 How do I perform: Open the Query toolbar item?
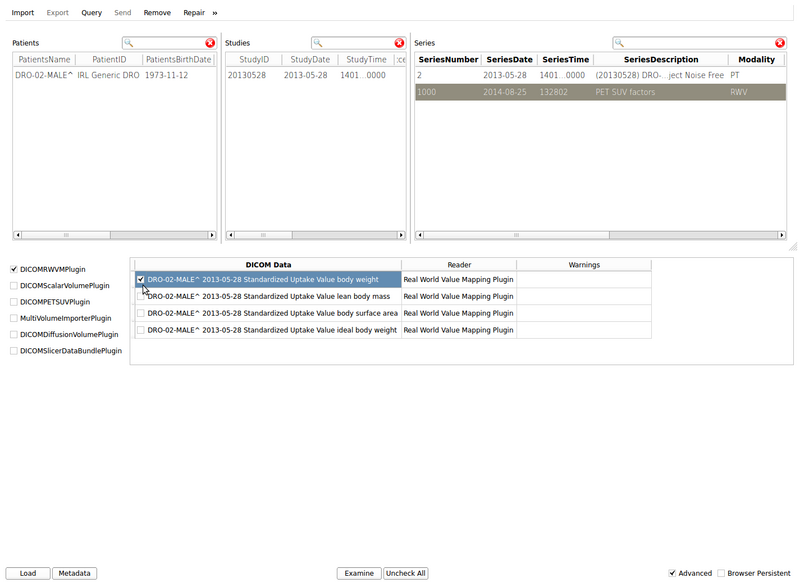92,13
